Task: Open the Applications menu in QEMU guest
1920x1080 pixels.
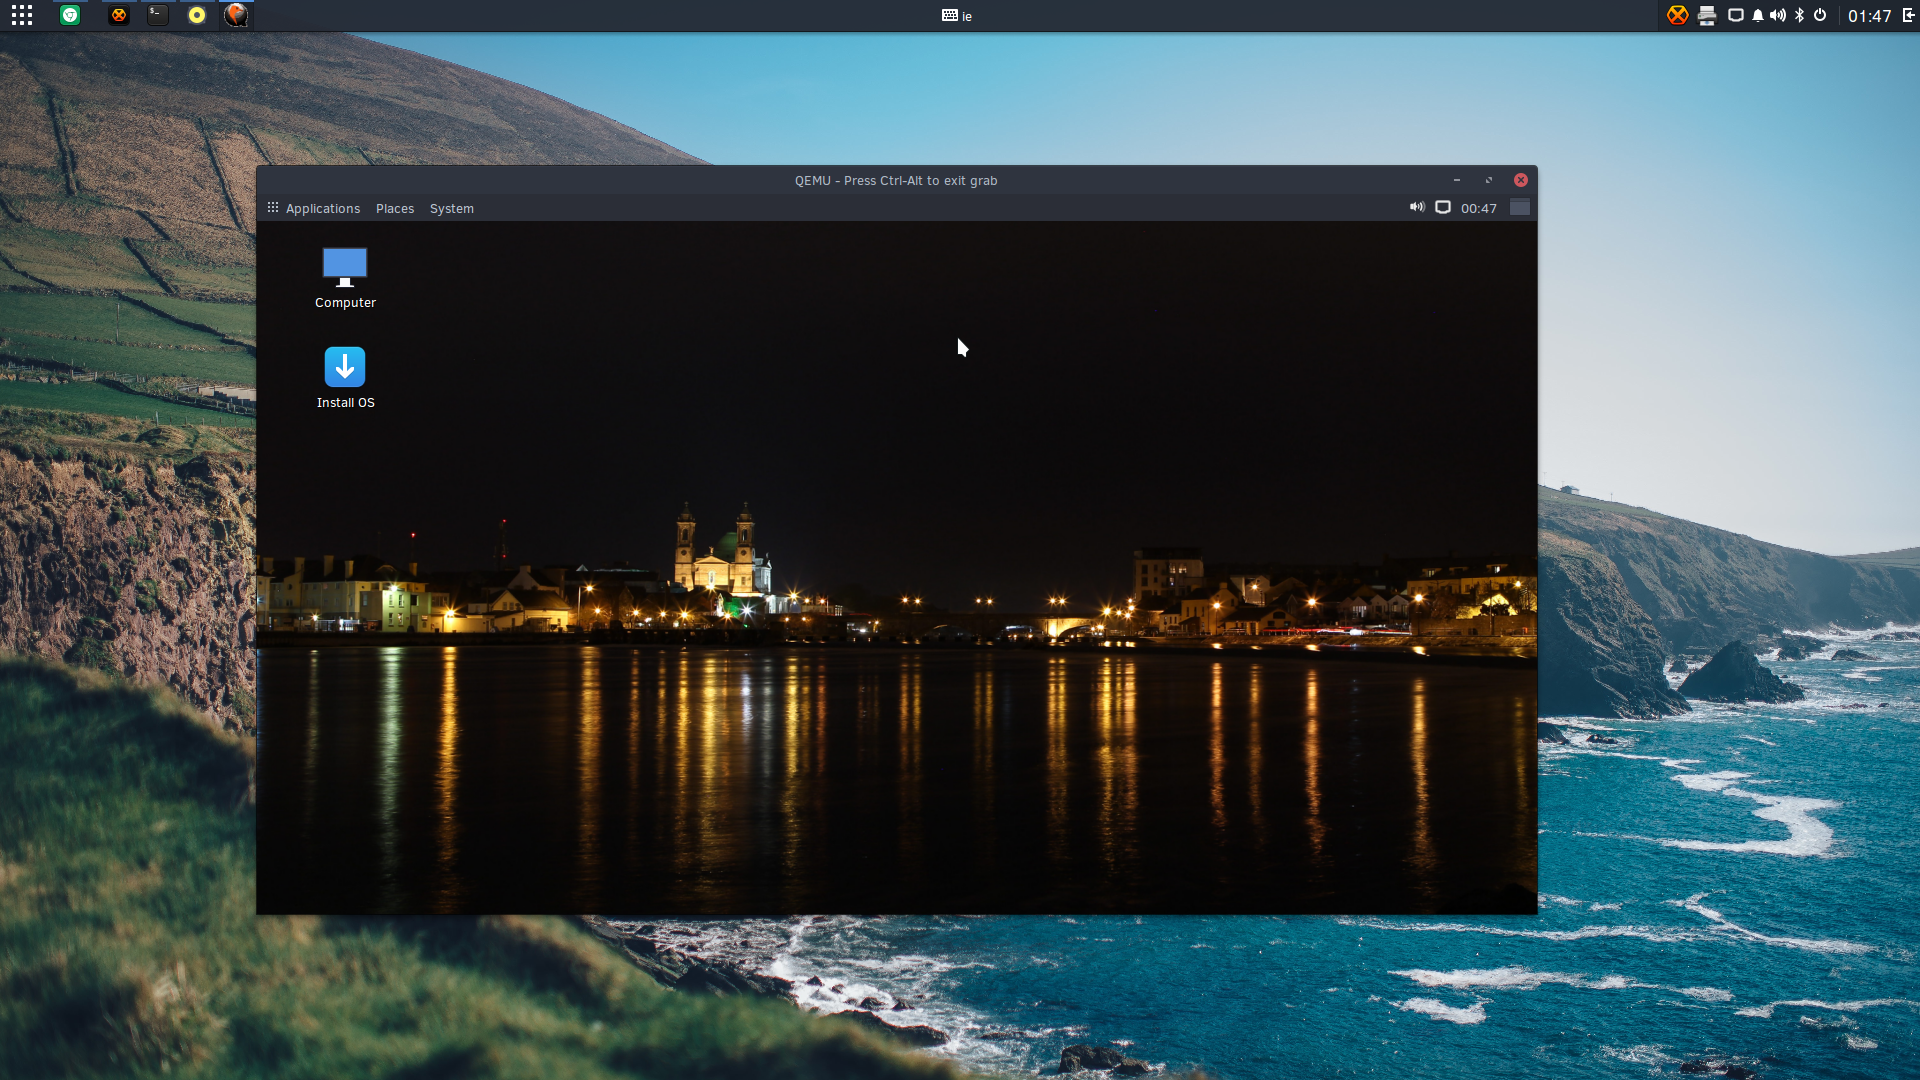Action: click(x=314, y=208)
